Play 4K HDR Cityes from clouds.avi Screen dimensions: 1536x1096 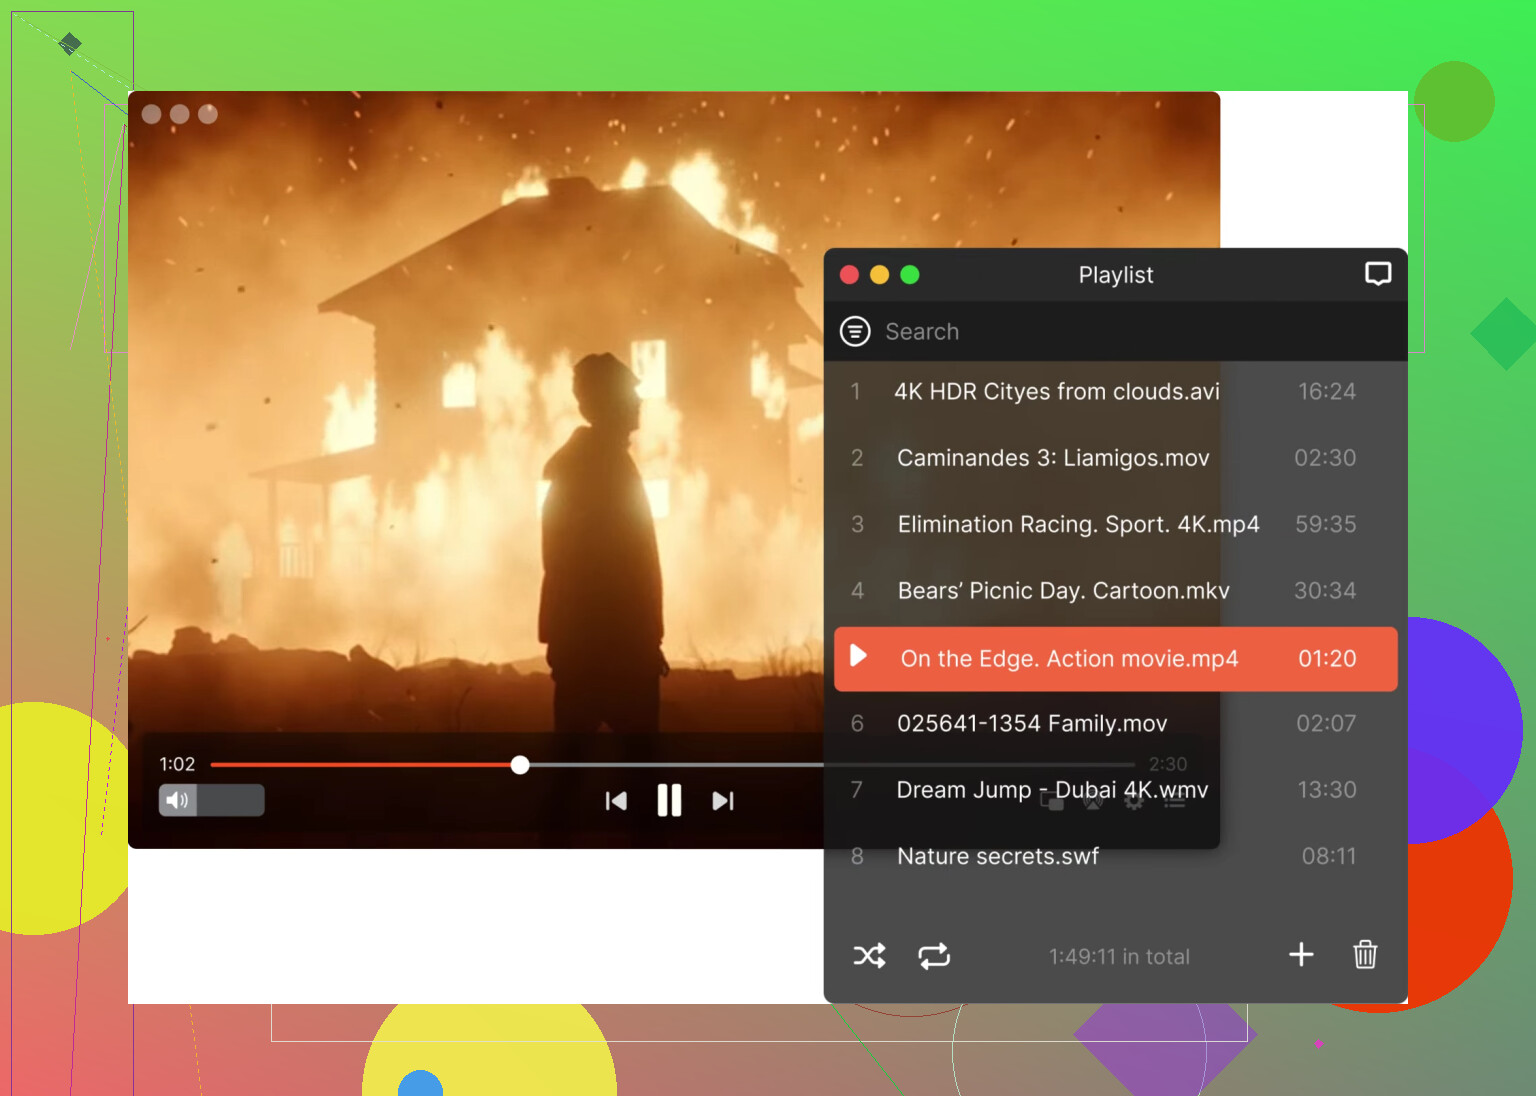[1056, 392]
